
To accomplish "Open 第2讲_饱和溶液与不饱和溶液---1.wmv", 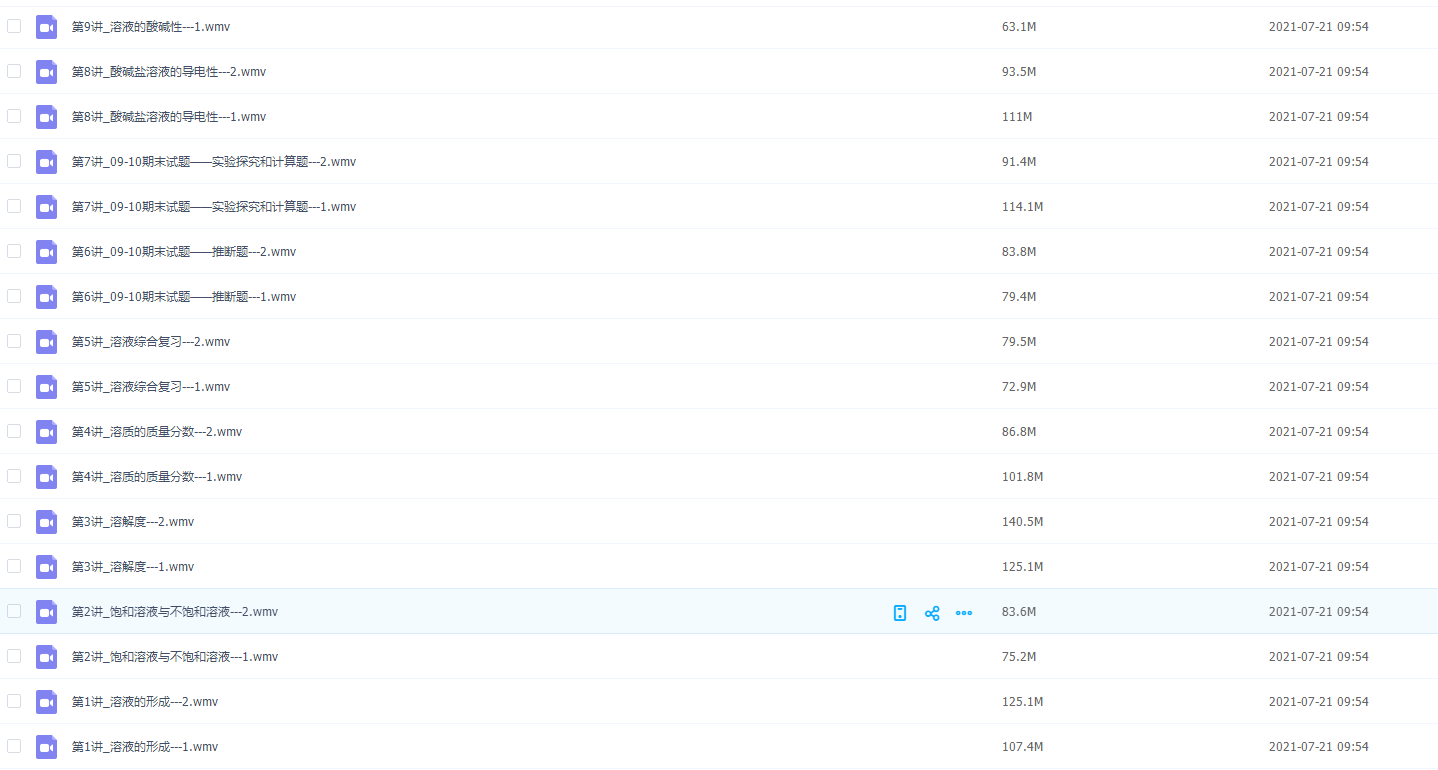I will tap(175, 657).
